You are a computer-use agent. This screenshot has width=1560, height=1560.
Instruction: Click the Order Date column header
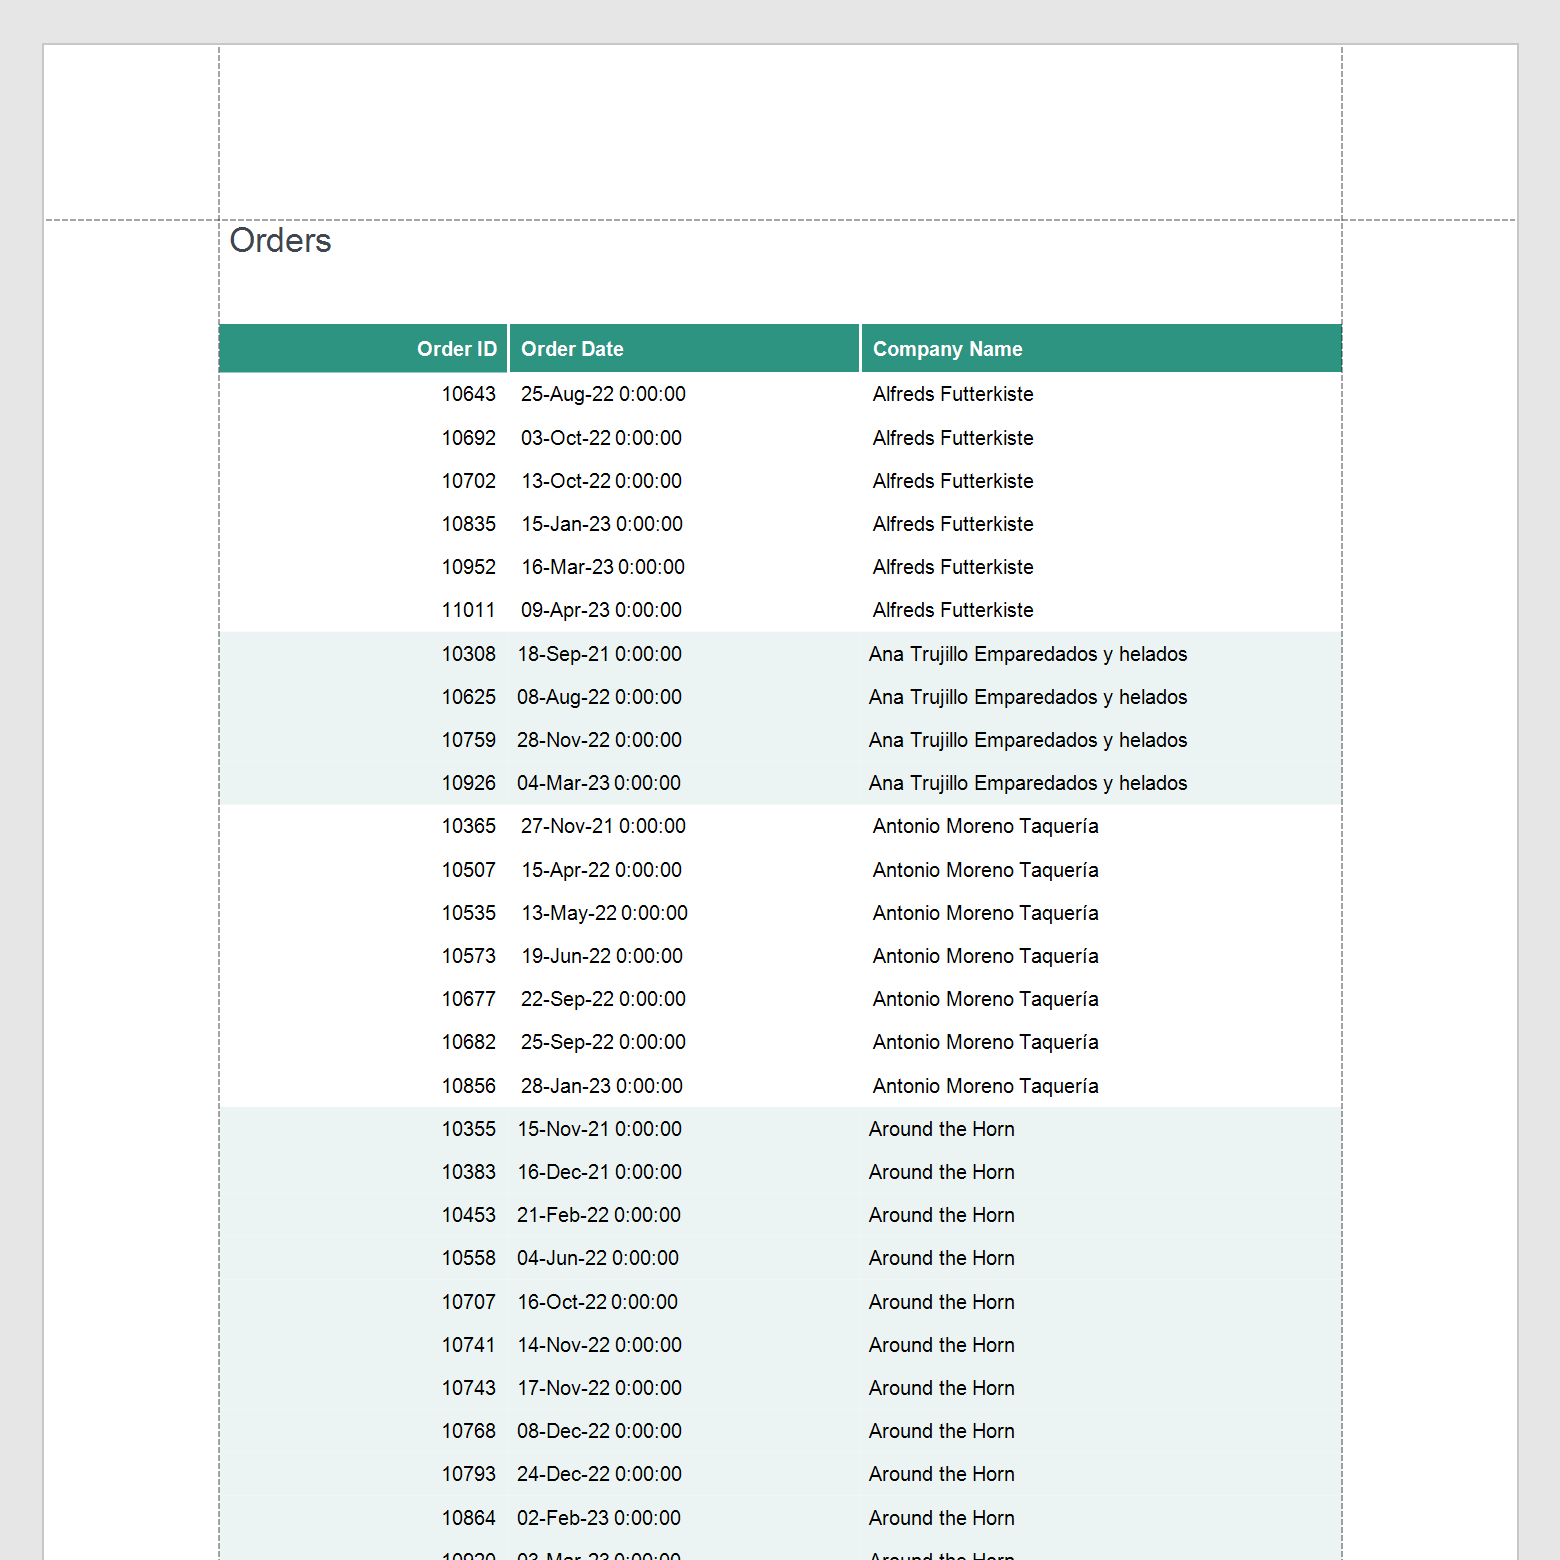tap(572, 348)
